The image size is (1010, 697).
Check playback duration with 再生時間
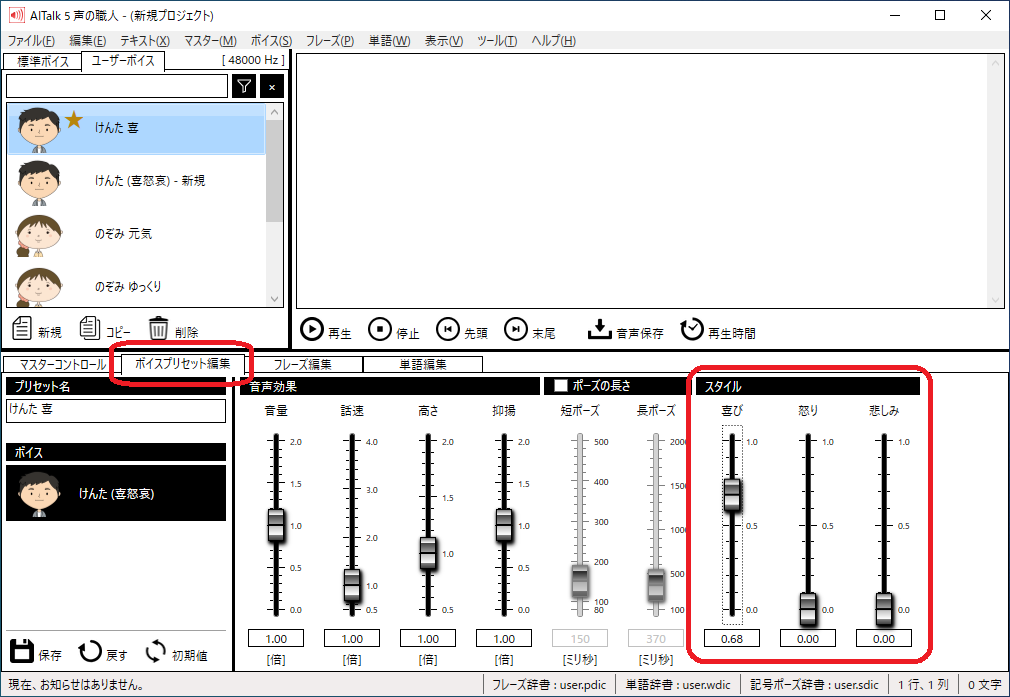(718, 330)
